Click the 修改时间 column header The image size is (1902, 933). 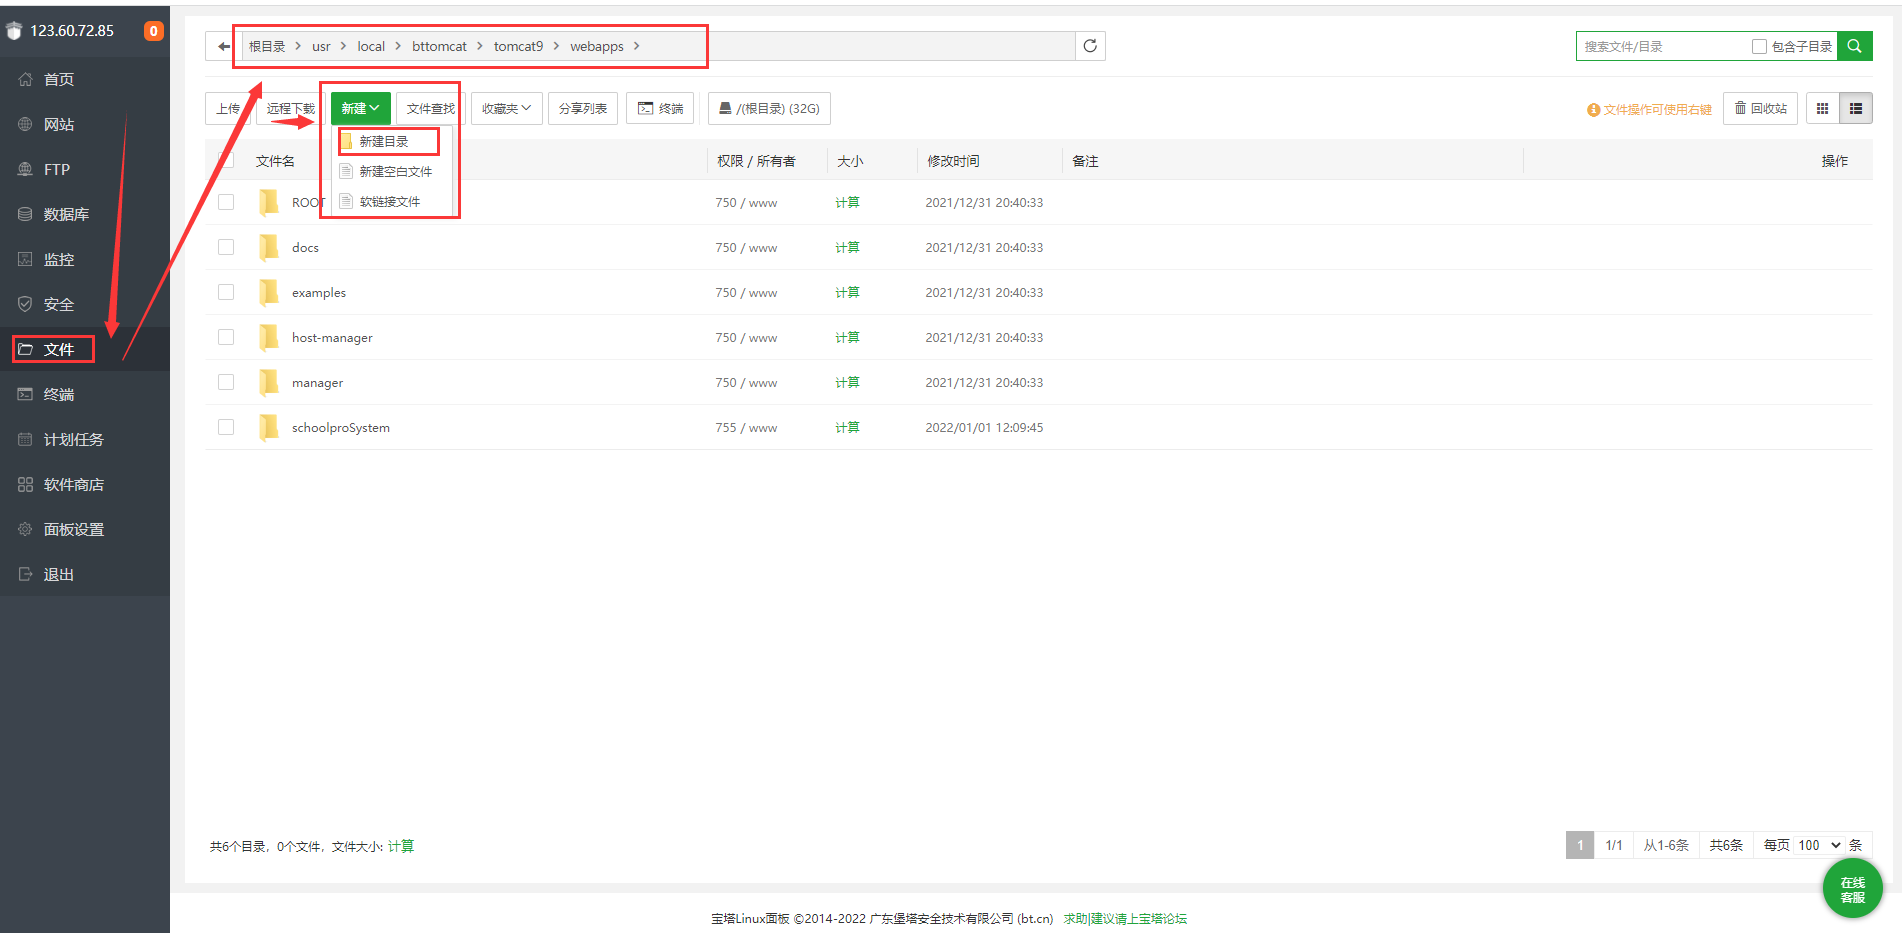pos(953,161)
